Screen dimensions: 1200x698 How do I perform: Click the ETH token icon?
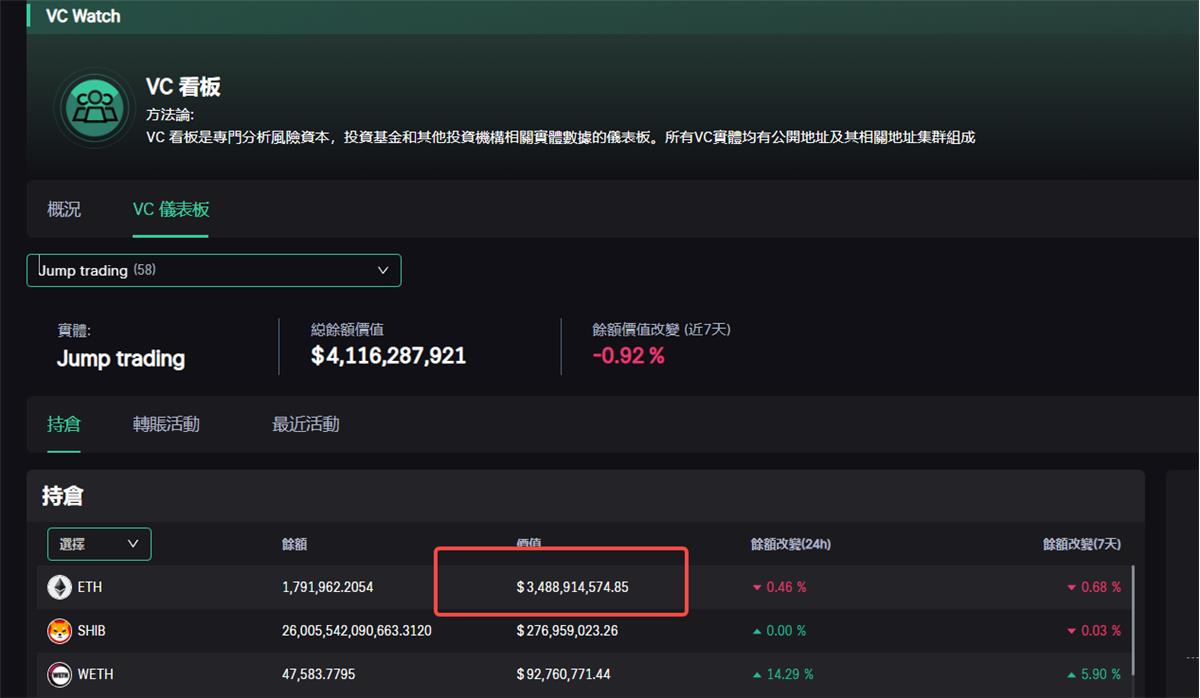59,587
